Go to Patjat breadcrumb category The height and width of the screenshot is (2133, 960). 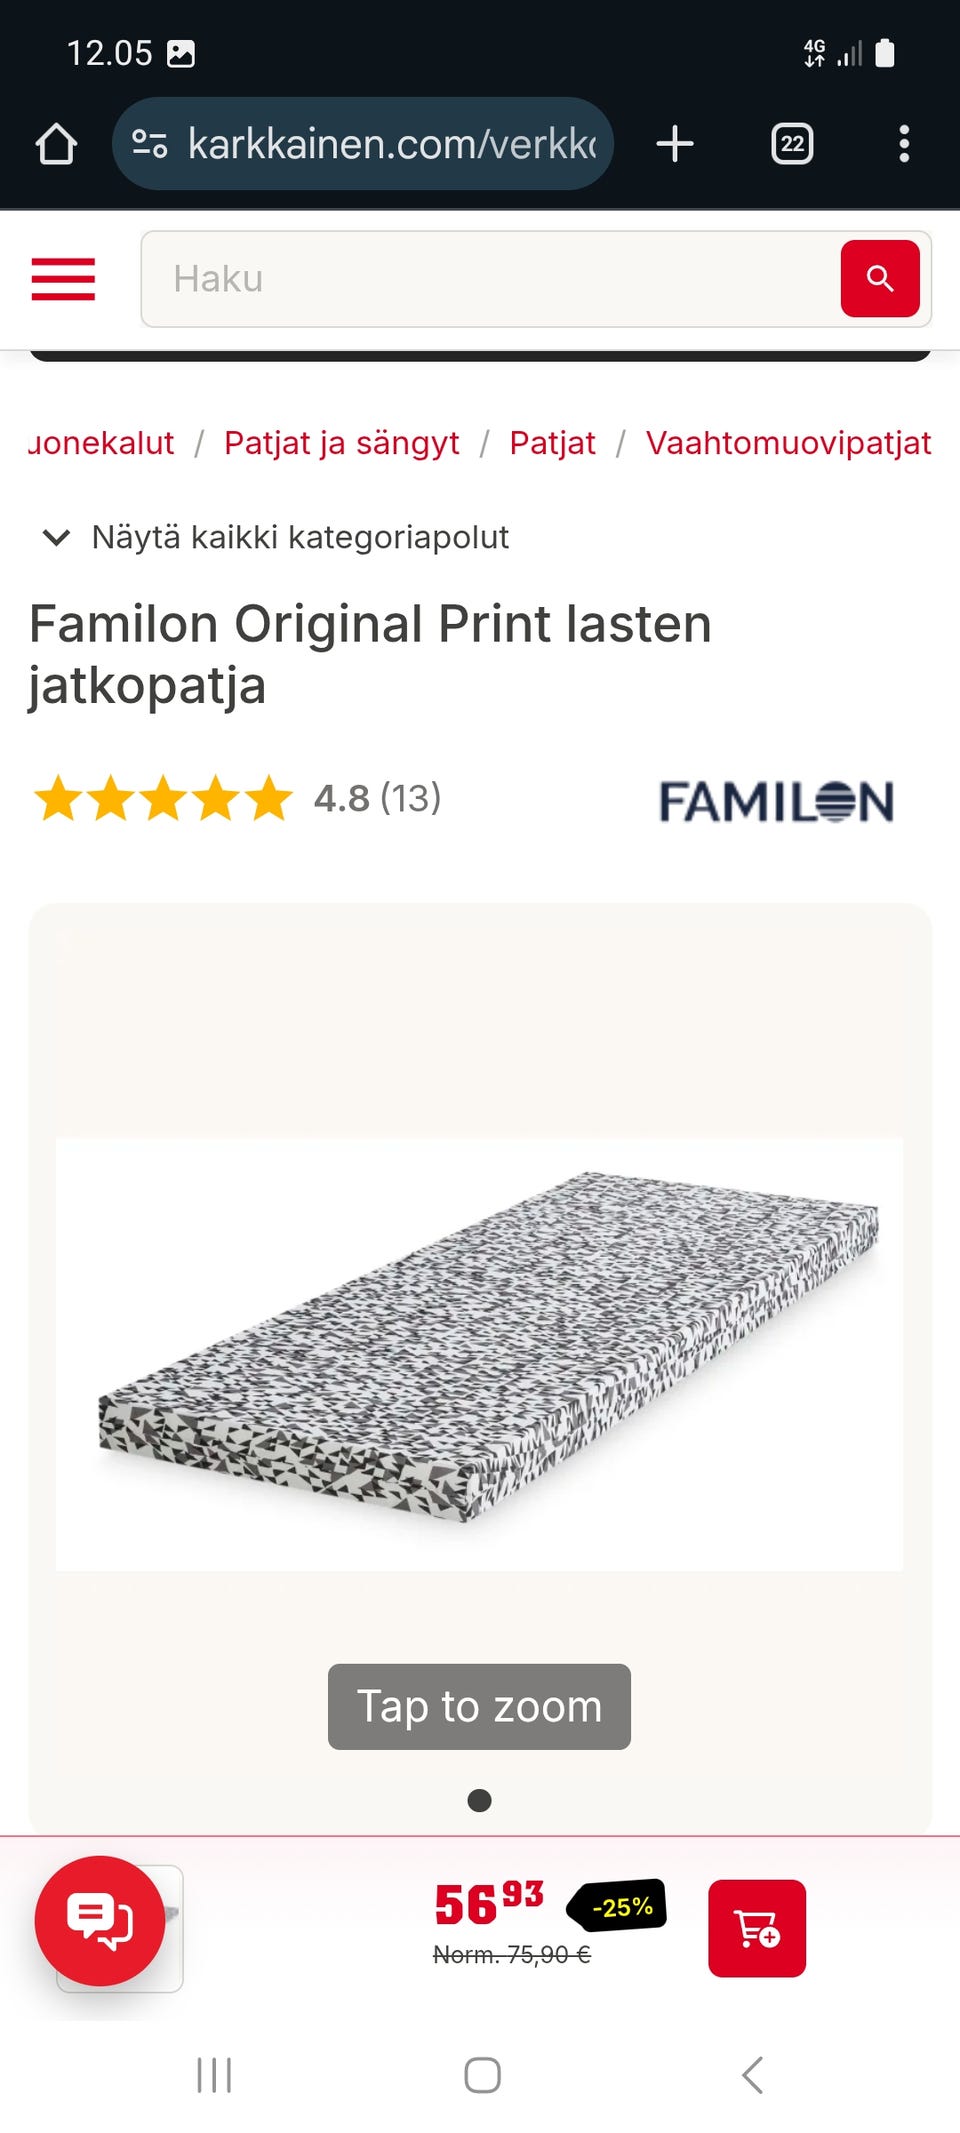pos(552,442)
